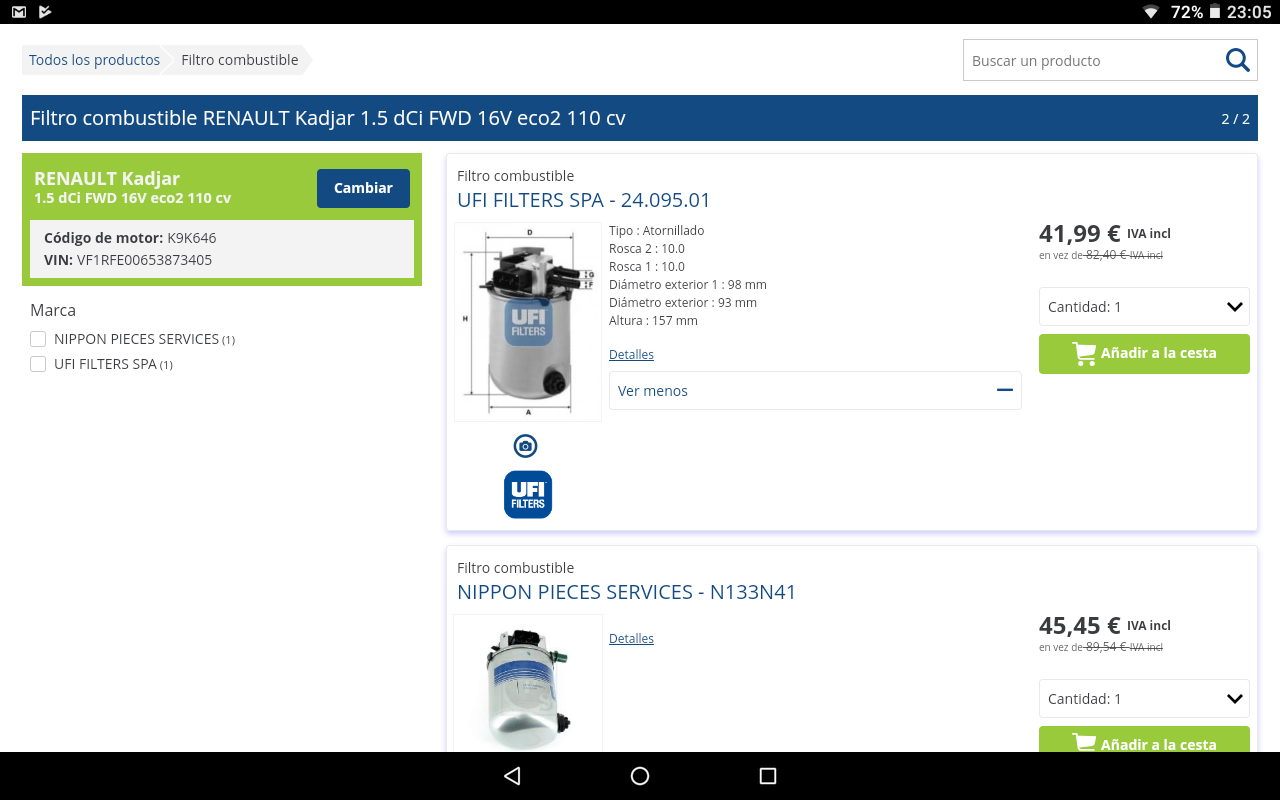The image size is (1280, 800).
Task: Click Diámetro exterior 1 : 98 mm
Action: pos(688,285)
